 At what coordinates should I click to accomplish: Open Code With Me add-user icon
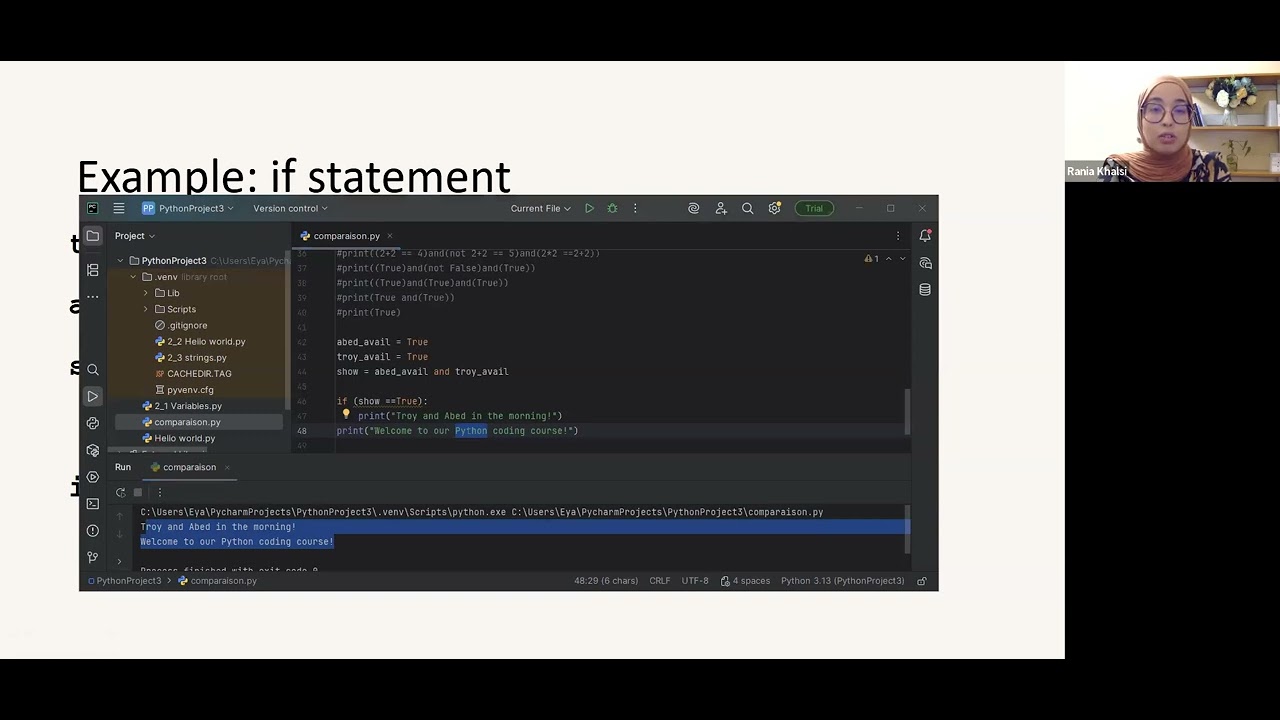[x=721, y=208]
